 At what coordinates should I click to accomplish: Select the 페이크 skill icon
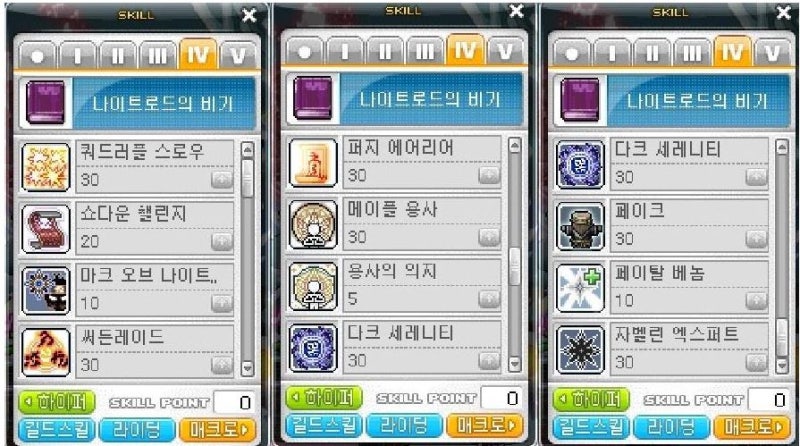coord(580,226)
